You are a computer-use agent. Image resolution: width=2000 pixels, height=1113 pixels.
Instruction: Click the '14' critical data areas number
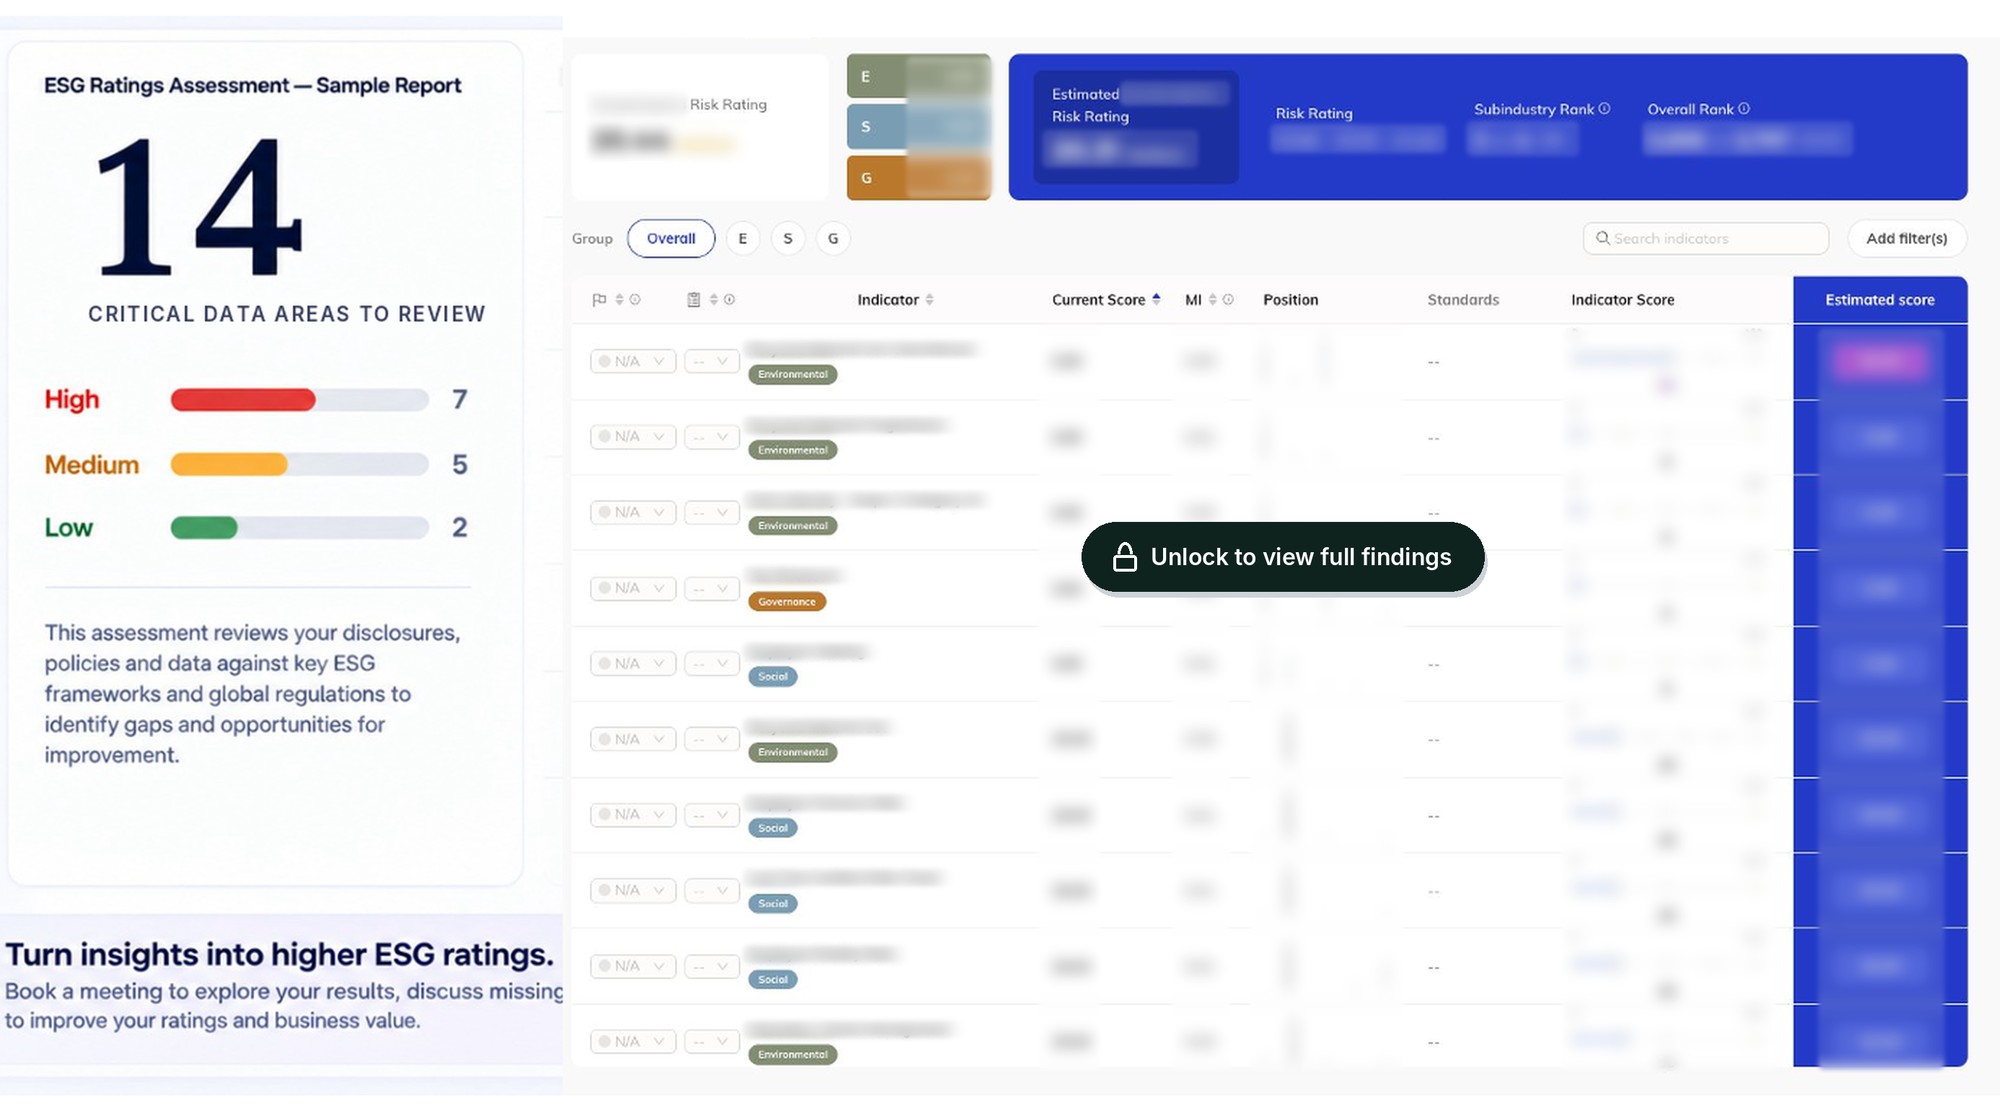click(197, 207)
